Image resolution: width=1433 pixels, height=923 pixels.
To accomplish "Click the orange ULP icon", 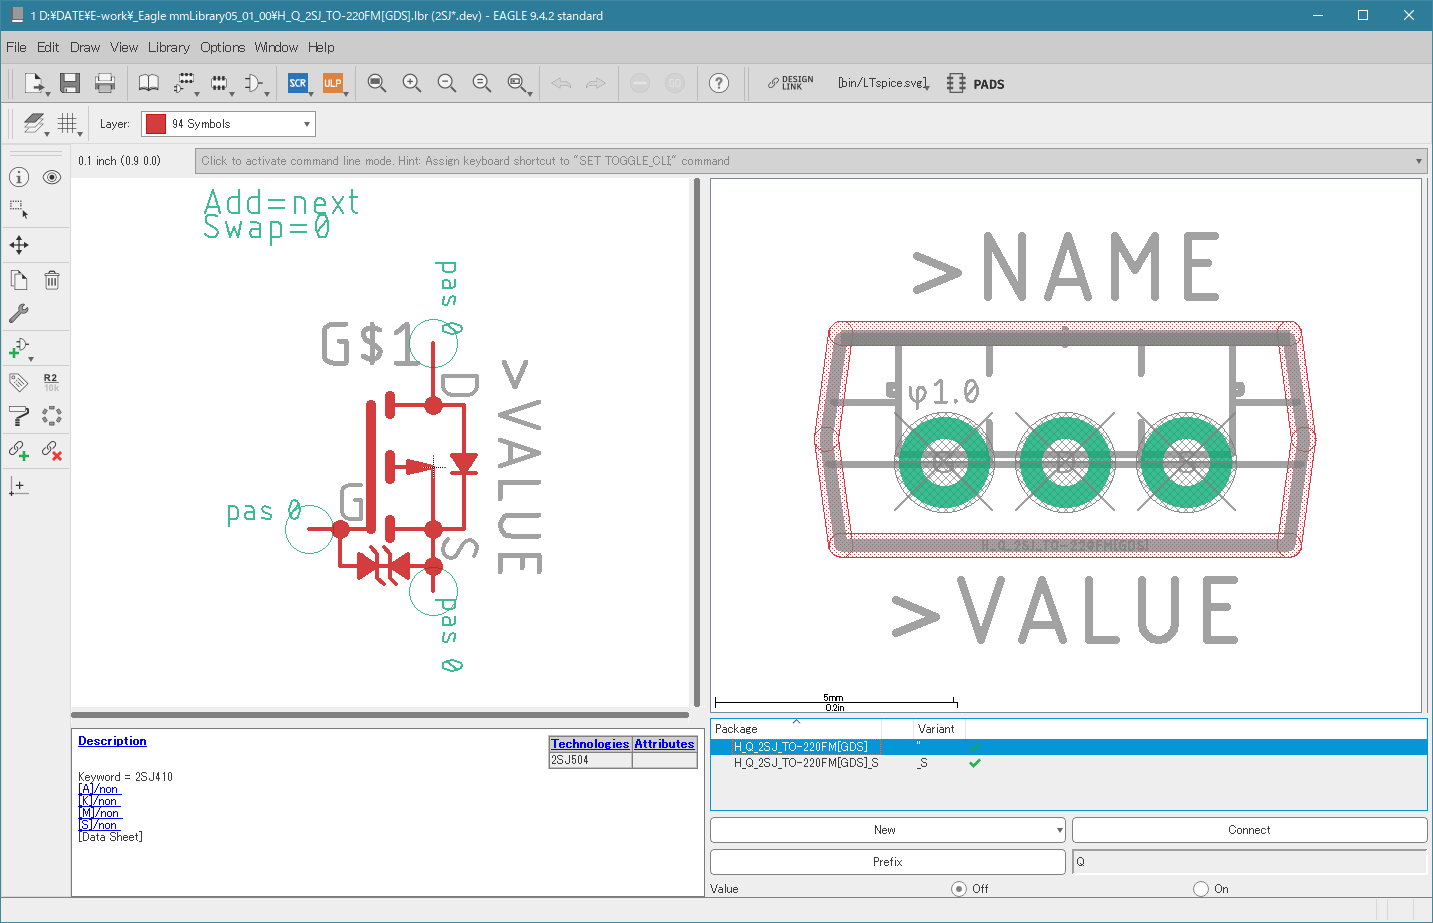I will [x=332, y=83].
